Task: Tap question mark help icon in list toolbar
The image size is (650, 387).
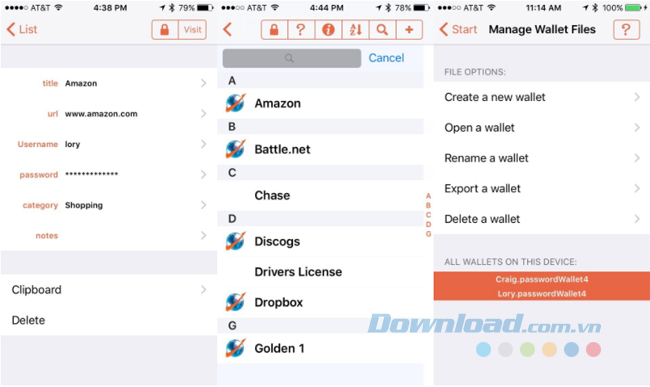Action: 301,29
